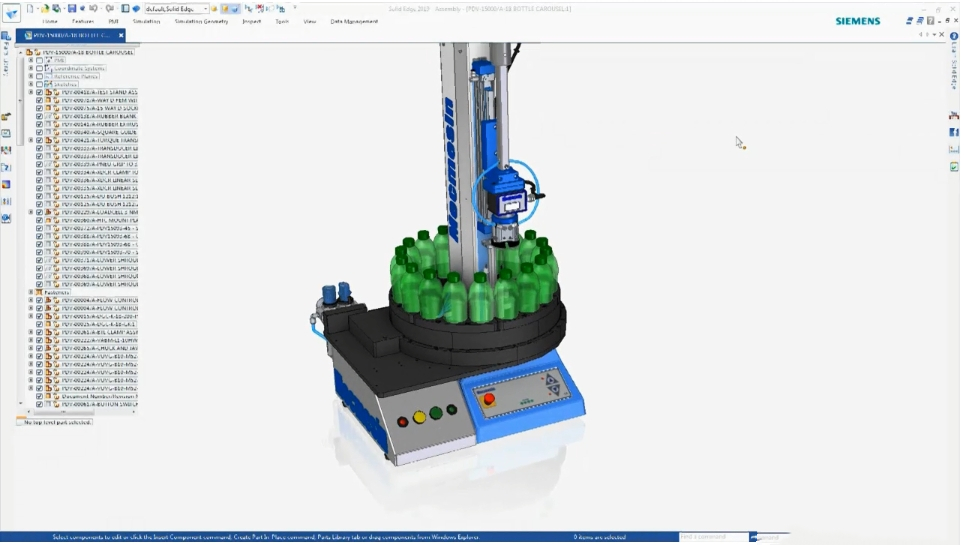Open the Inspect ribbon tab
The image size is (965, 545).
(251, 21)
